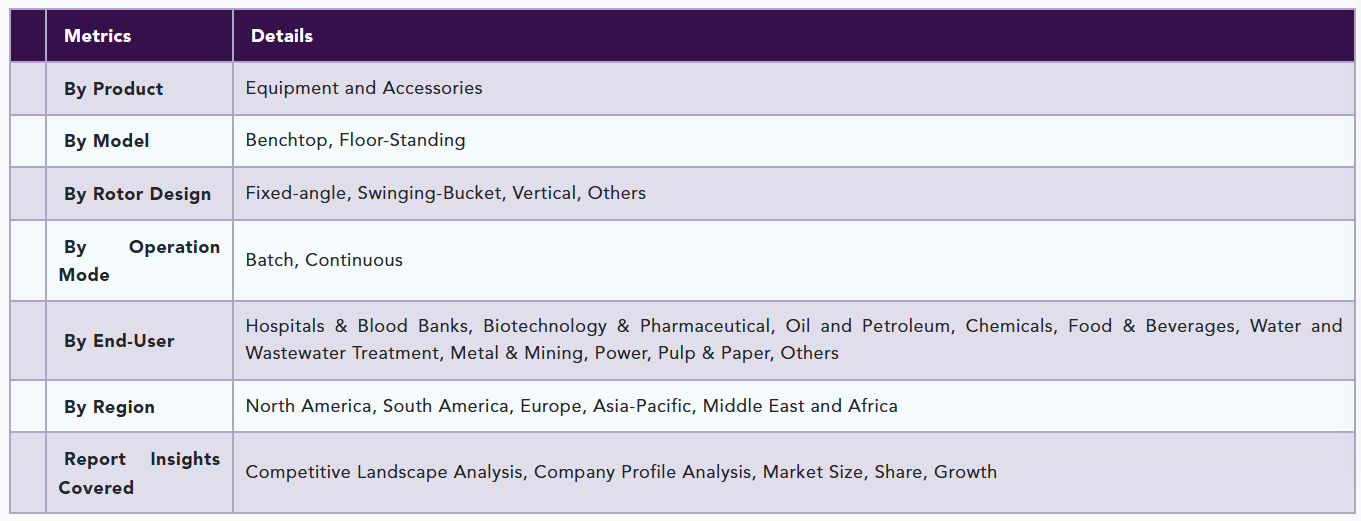Select the By End-User row label
1361x521 pixels.
tap(119, 341)
